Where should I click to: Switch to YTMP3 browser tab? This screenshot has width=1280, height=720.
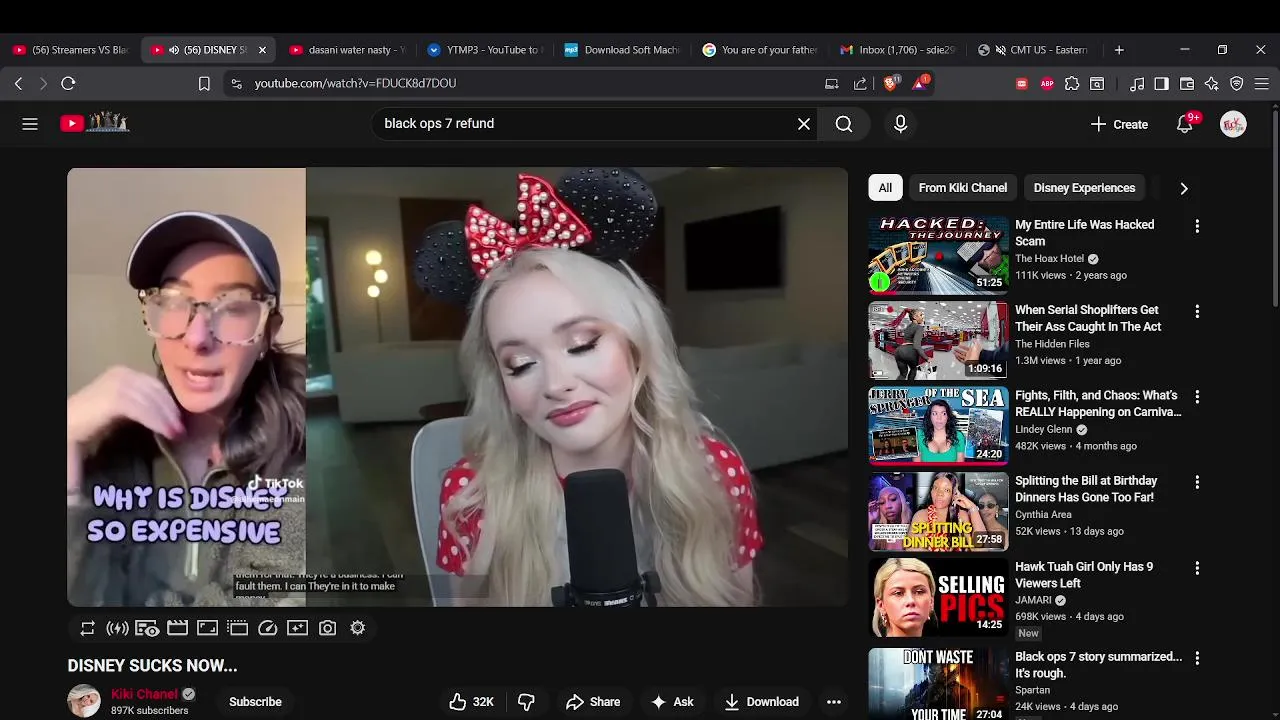point(485,50)
